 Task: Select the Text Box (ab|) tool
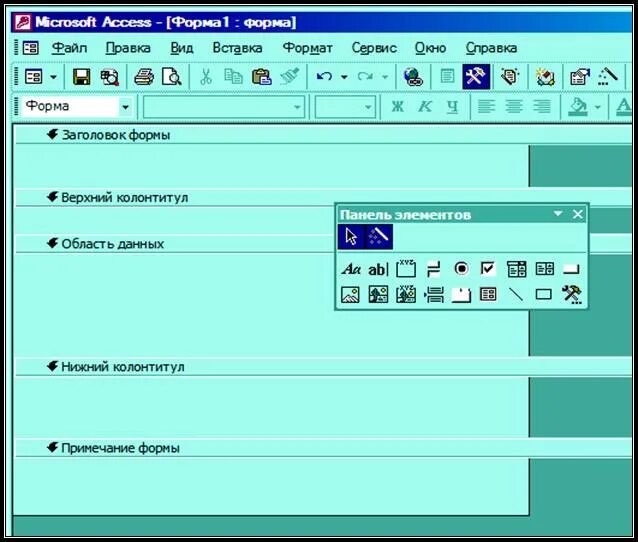click(378, 269)
